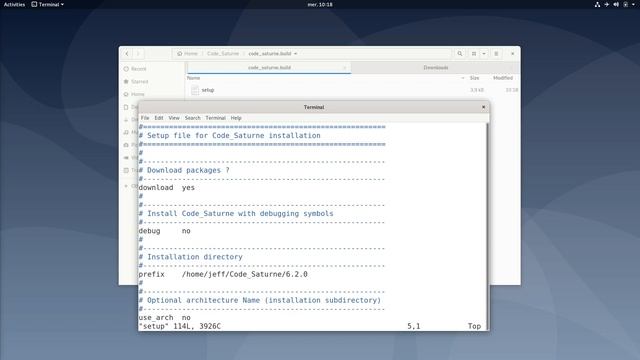
Task: Click the cursor position '5,1' indicator
Action: [x=413, y=326]
